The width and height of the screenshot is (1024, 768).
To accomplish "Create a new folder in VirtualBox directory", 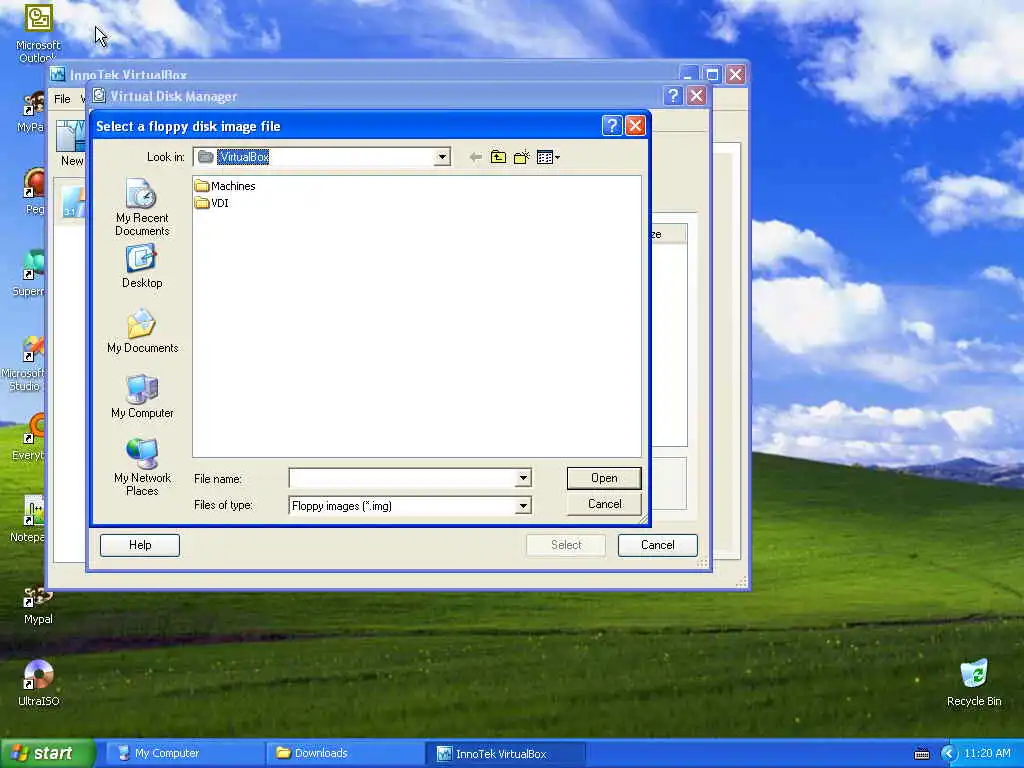I will (x=521, y=157).
